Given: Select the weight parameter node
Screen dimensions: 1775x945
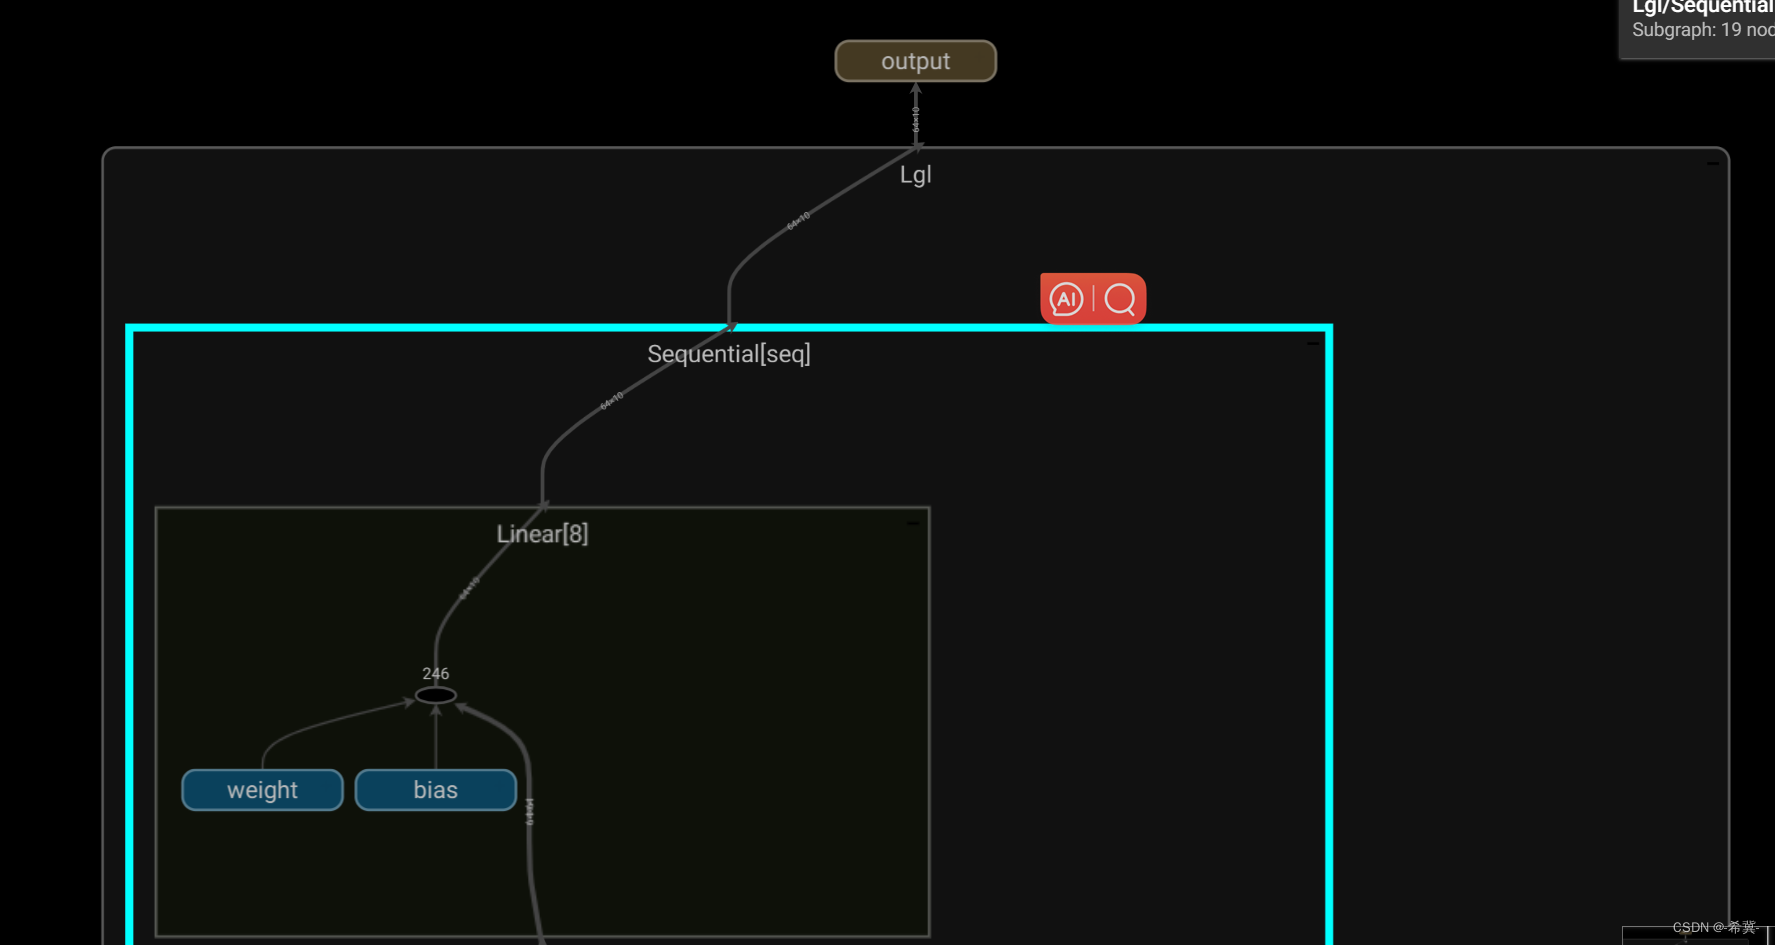Looking at the screenshot, I should point(262,790).
